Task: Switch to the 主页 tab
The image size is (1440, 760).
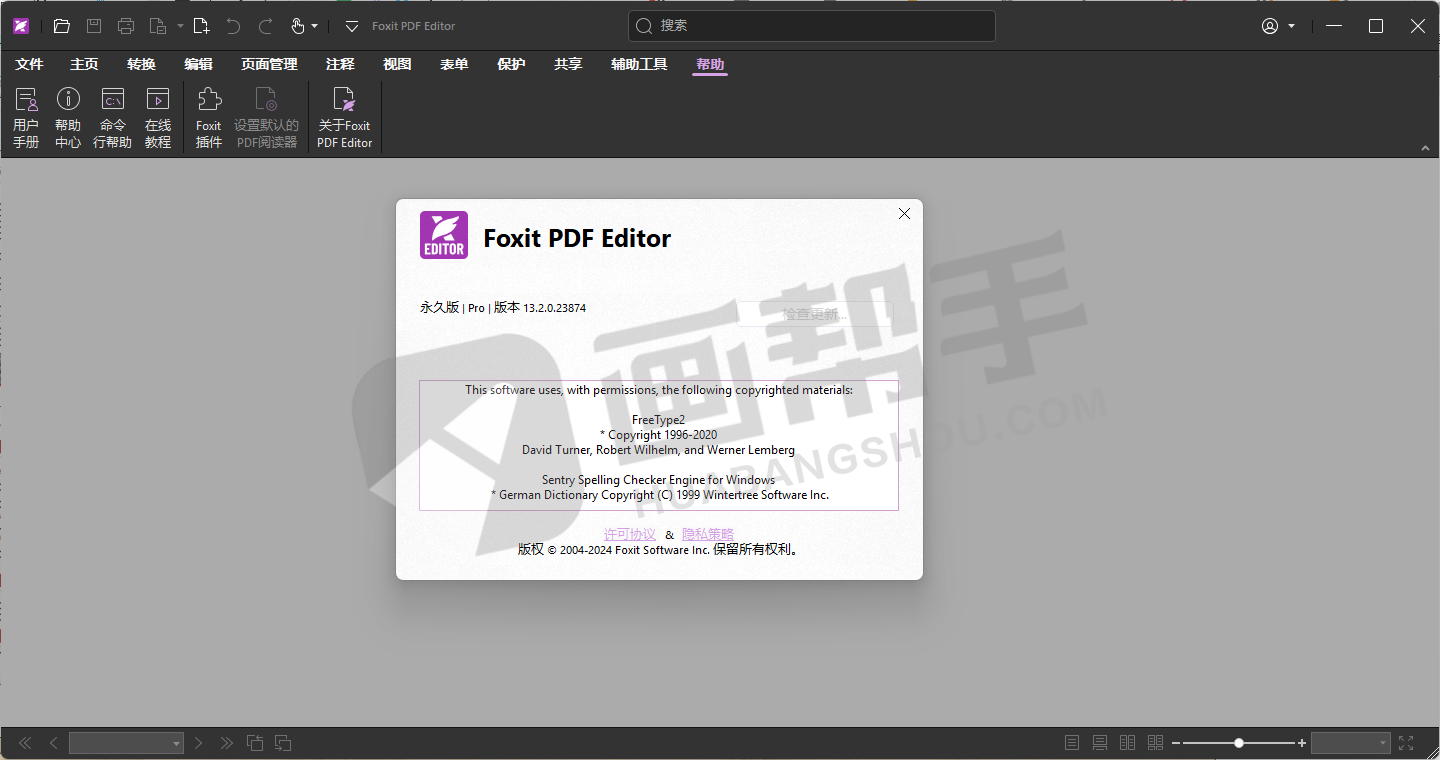Action: (84, 64)
